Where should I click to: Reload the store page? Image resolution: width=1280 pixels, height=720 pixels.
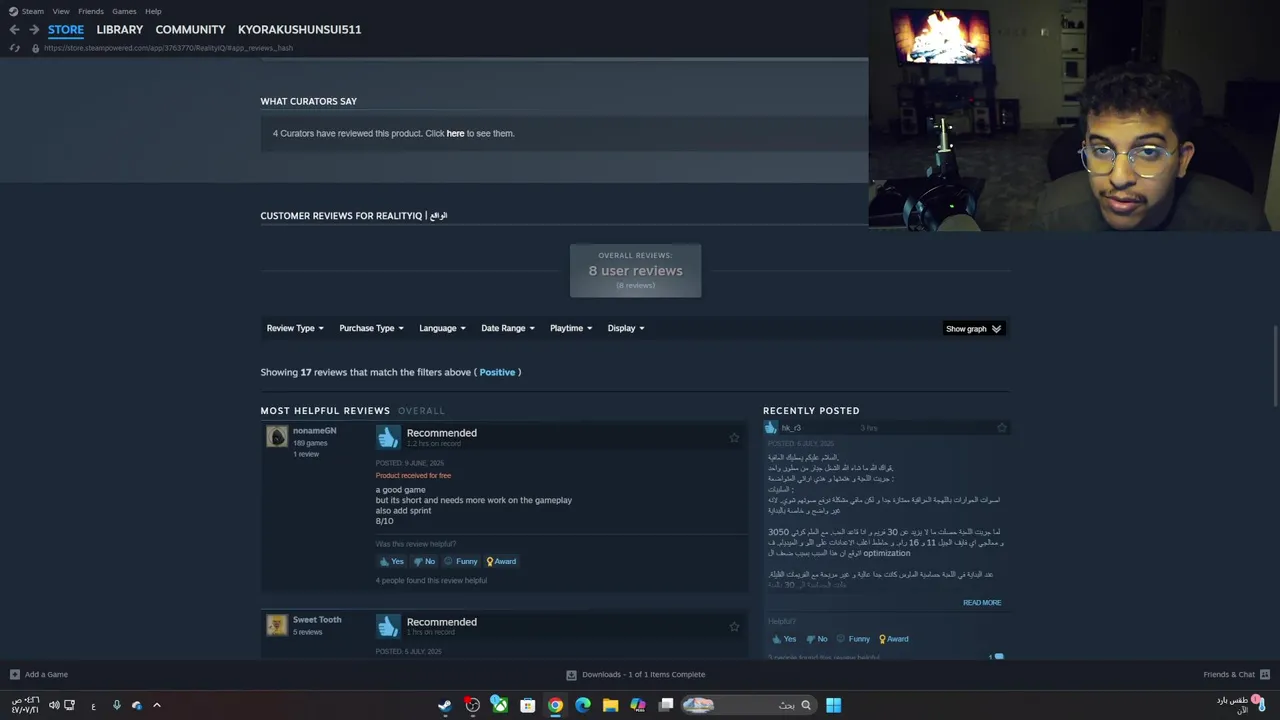pyautogui.click(x=14, y=48)
